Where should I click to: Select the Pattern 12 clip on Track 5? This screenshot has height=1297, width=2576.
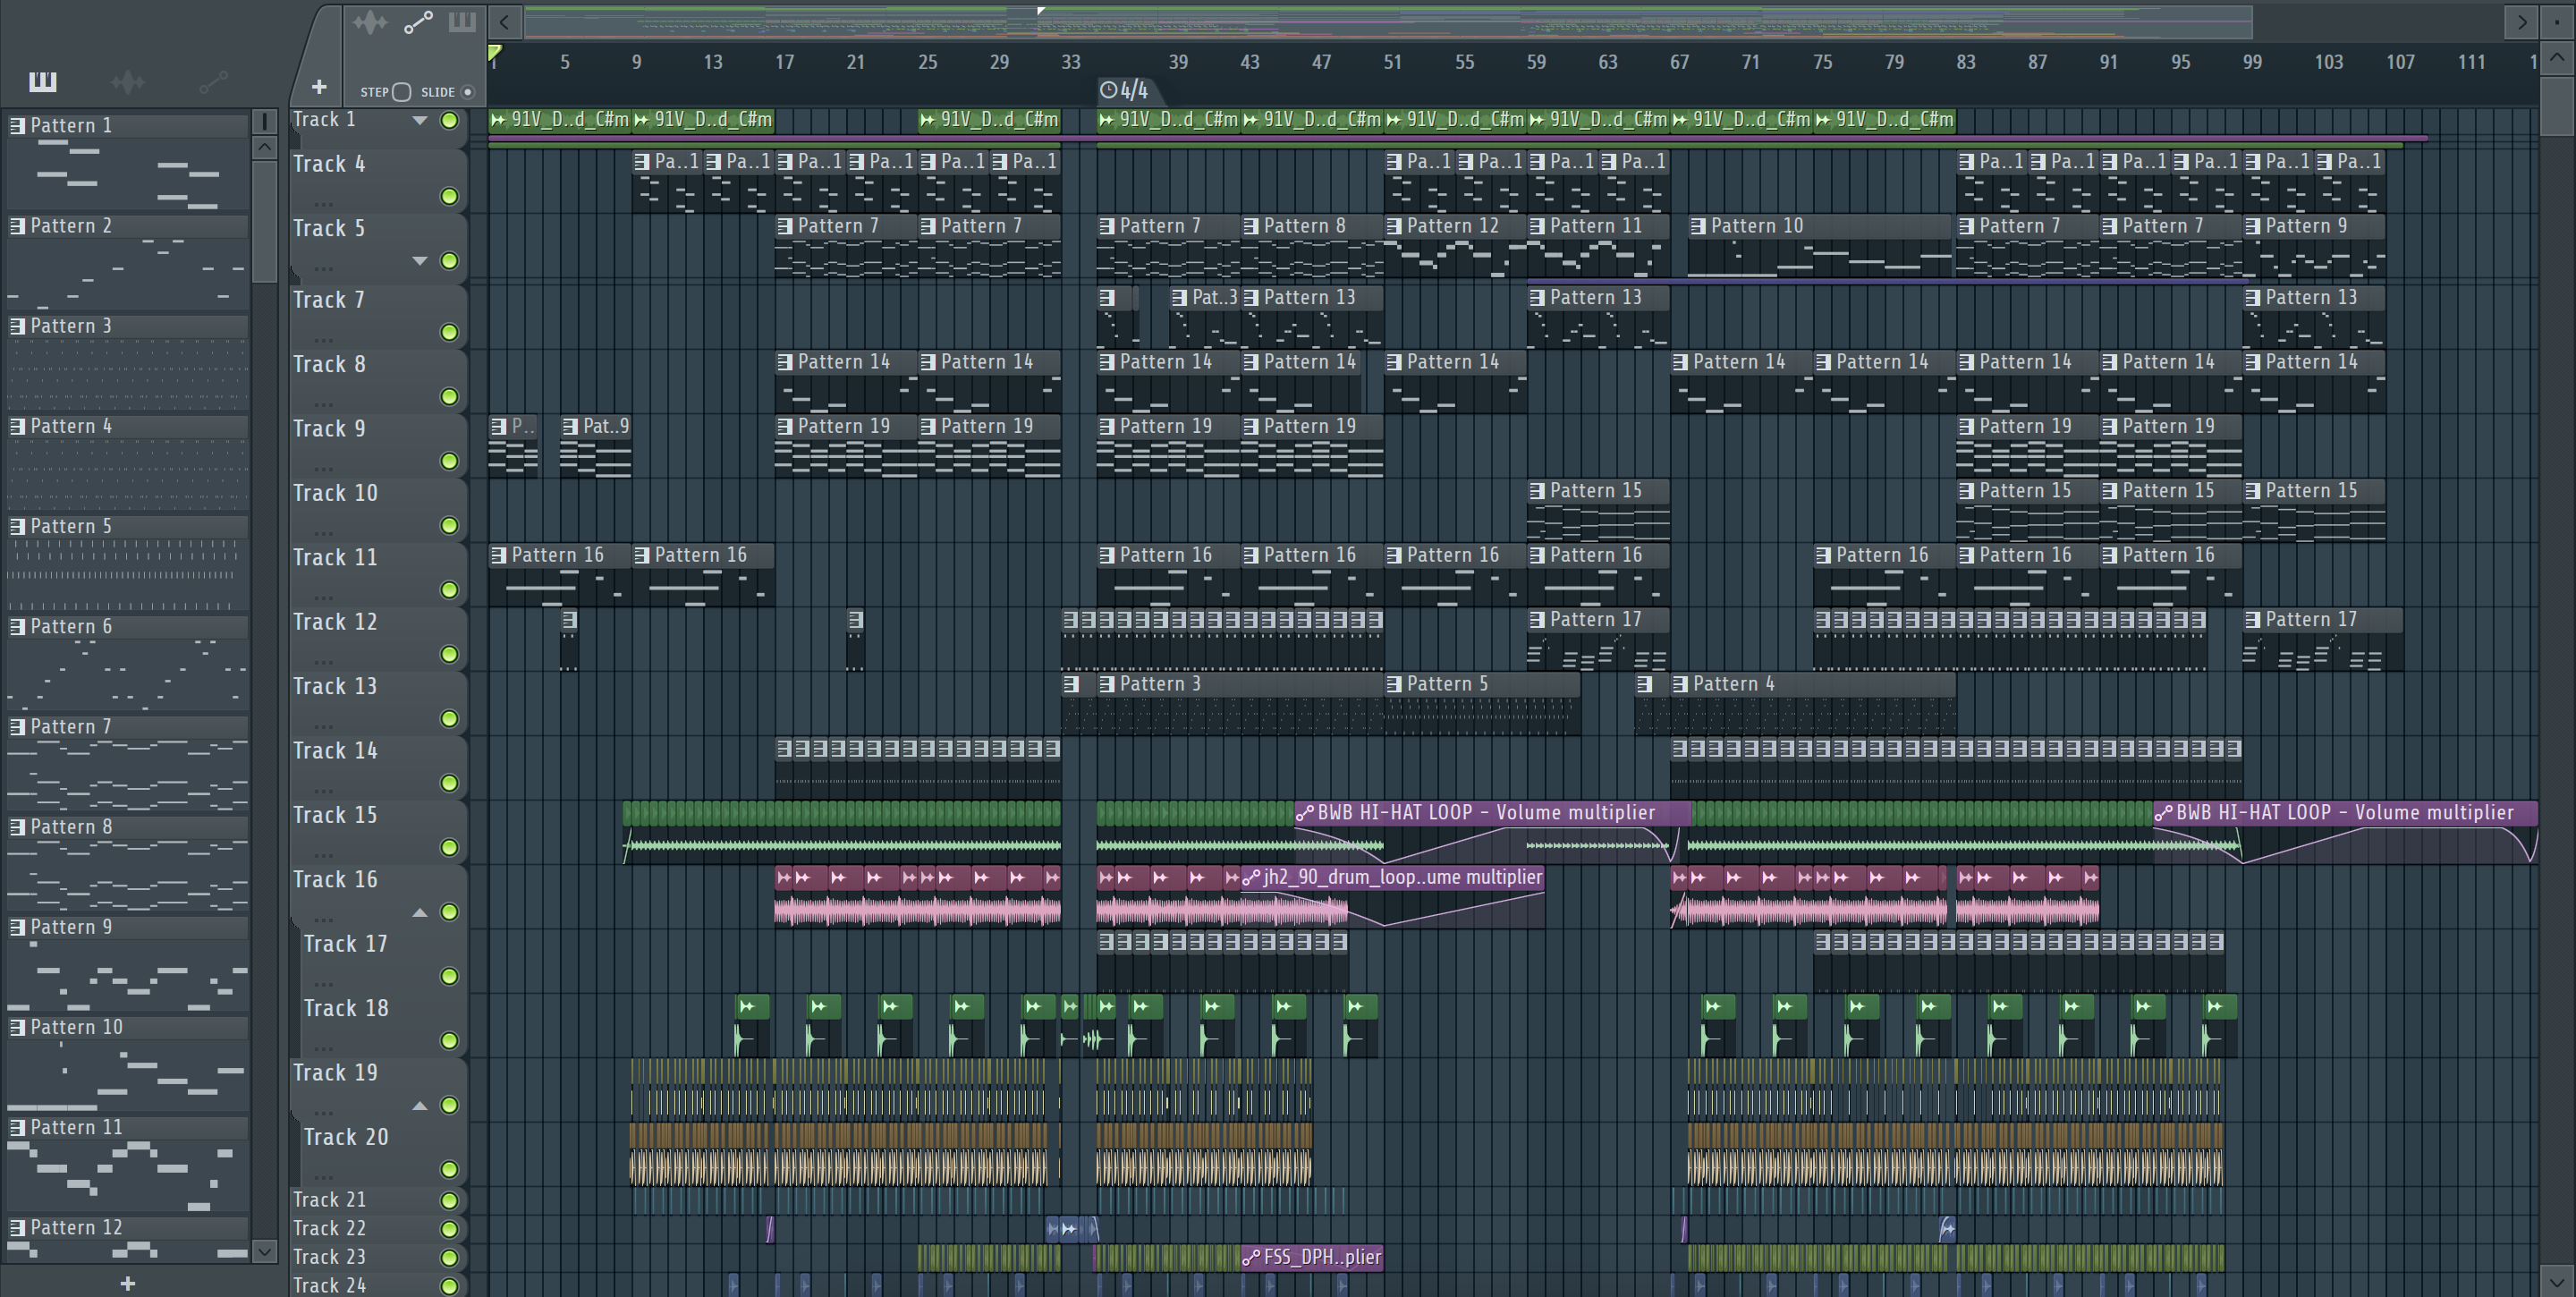[x=1455, y=245]
